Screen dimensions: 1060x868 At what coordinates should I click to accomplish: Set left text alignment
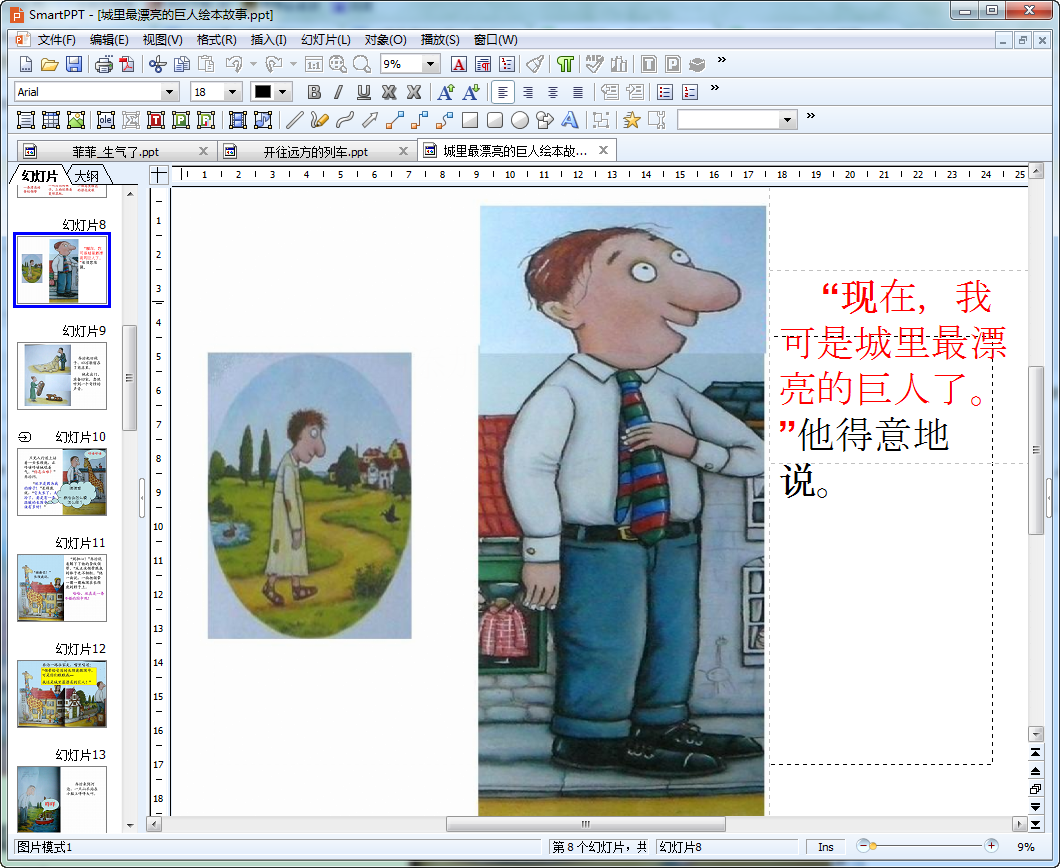(502, 92)
